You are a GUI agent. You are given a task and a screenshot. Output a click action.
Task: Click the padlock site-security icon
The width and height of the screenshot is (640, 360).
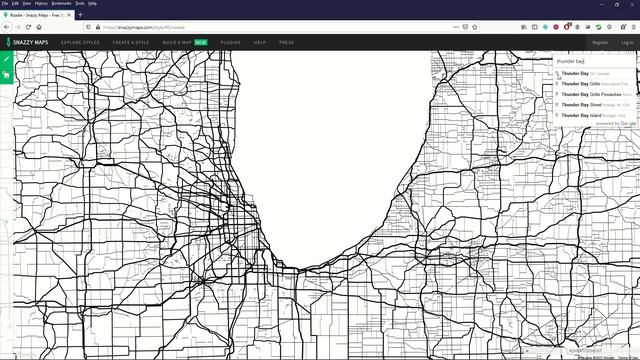(98, 27)
